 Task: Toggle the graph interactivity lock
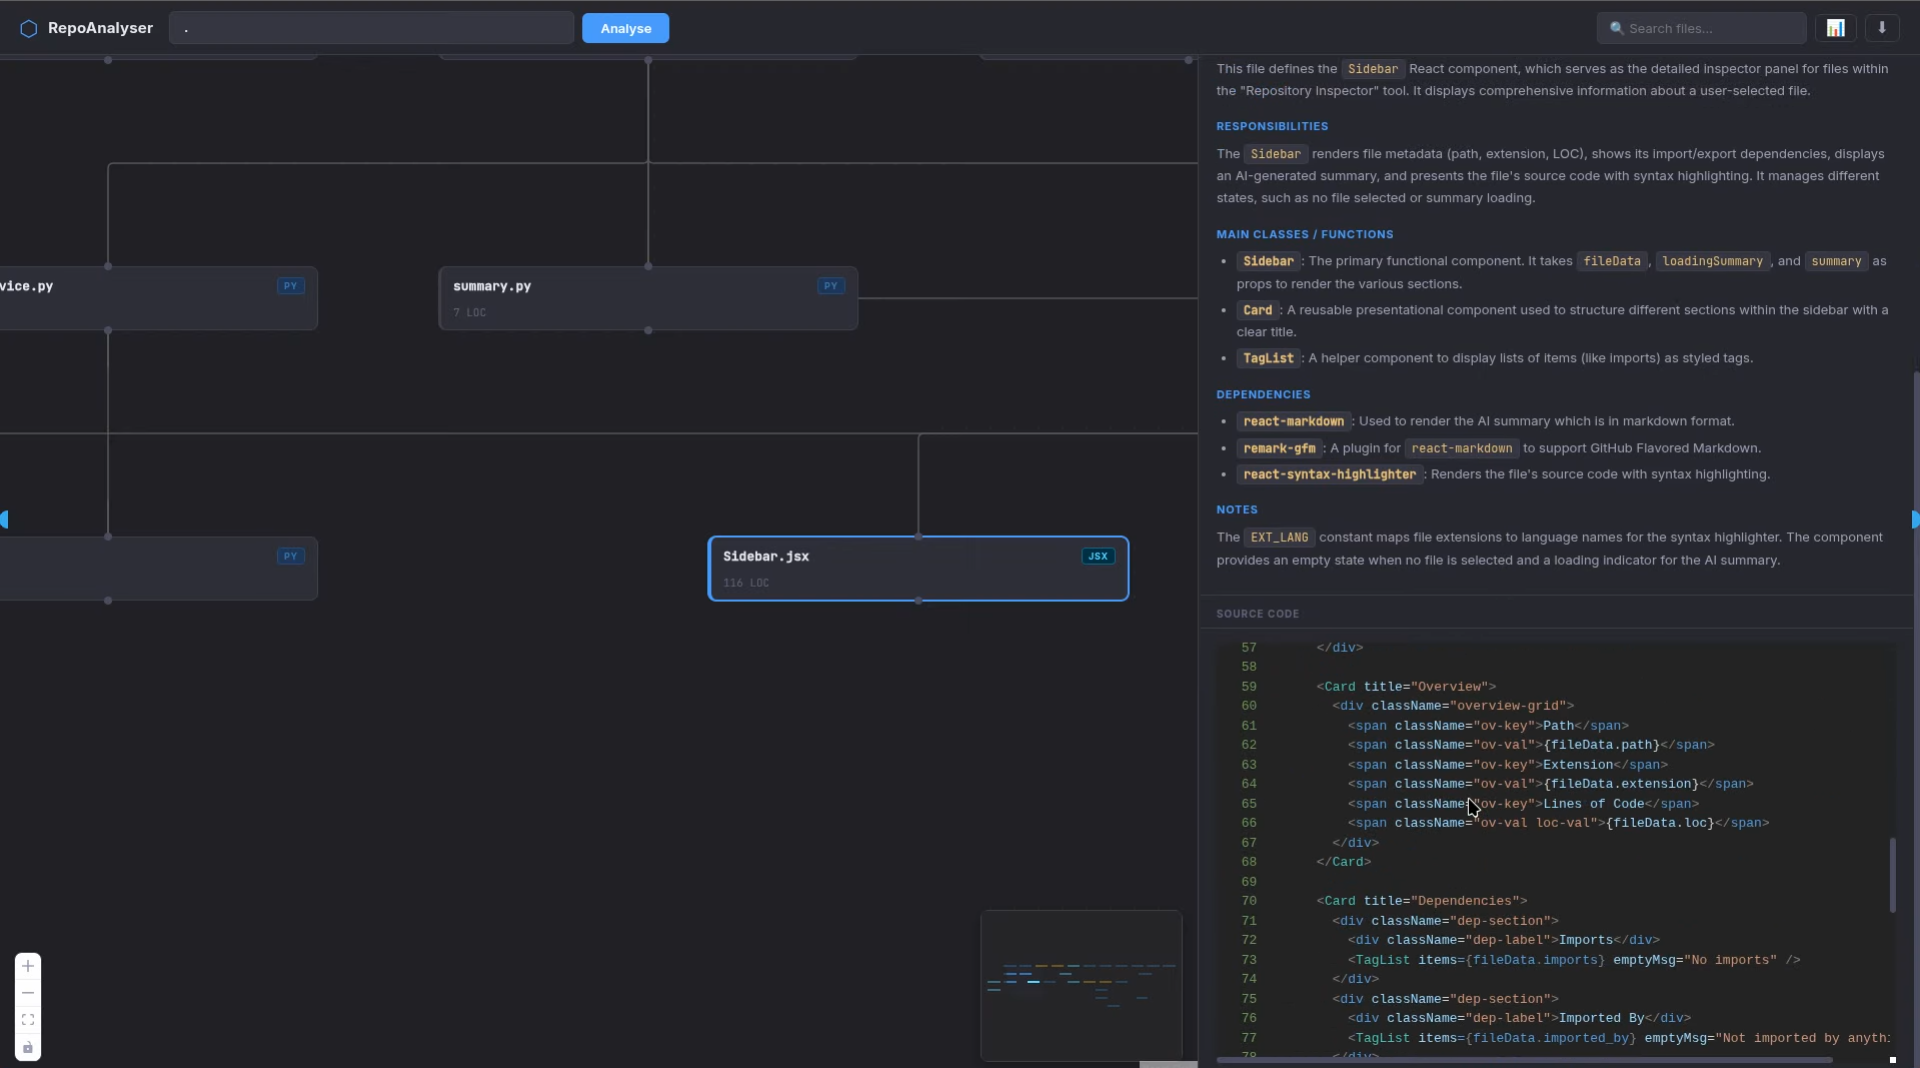[x=28, y=1047]
